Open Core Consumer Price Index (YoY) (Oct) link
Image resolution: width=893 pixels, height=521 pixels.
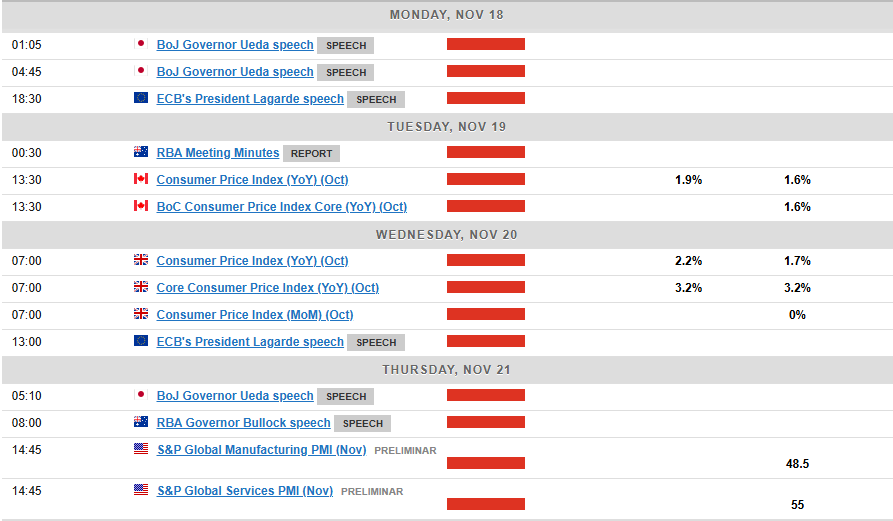point(267,288)
